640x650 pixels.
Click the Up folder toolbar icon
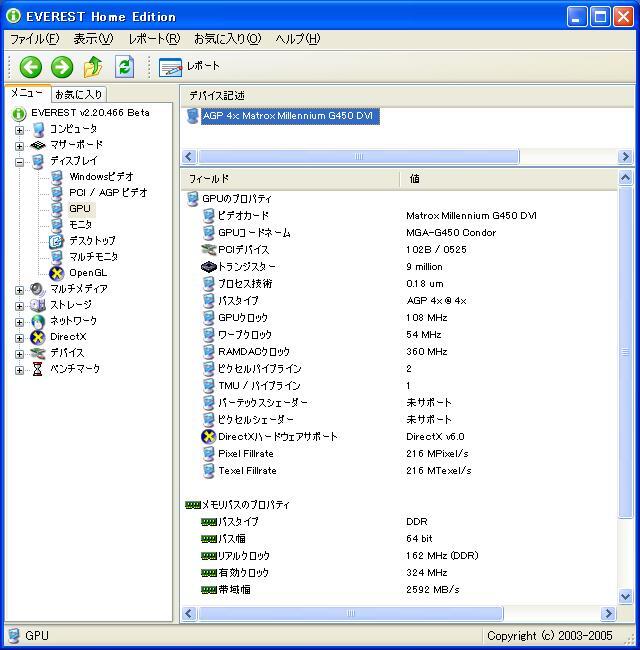coord(93,67)
